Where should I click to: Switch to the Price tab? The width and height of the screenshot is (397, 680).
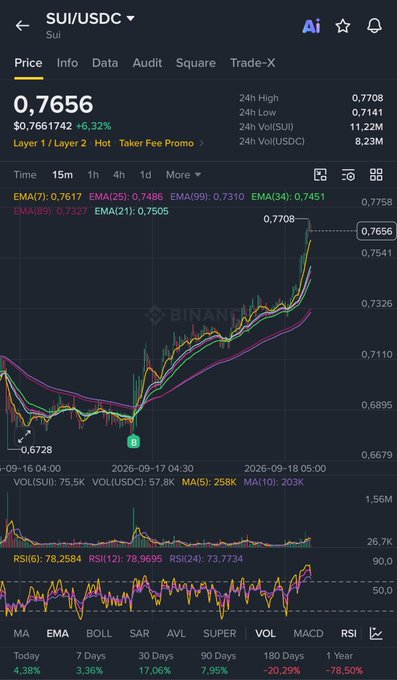(x=28, y=63)
